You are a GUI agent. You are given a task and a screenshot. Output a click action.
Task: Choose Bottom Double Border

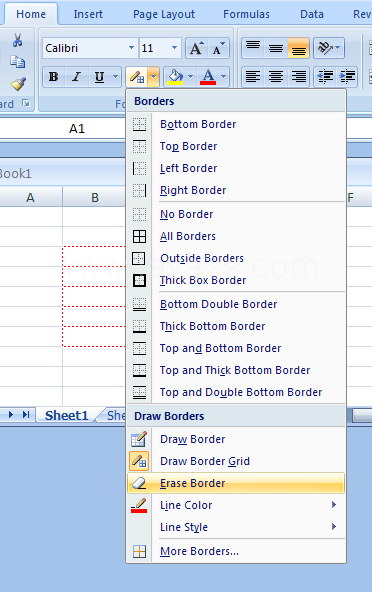pyautogui.click(x=236, y=304)
